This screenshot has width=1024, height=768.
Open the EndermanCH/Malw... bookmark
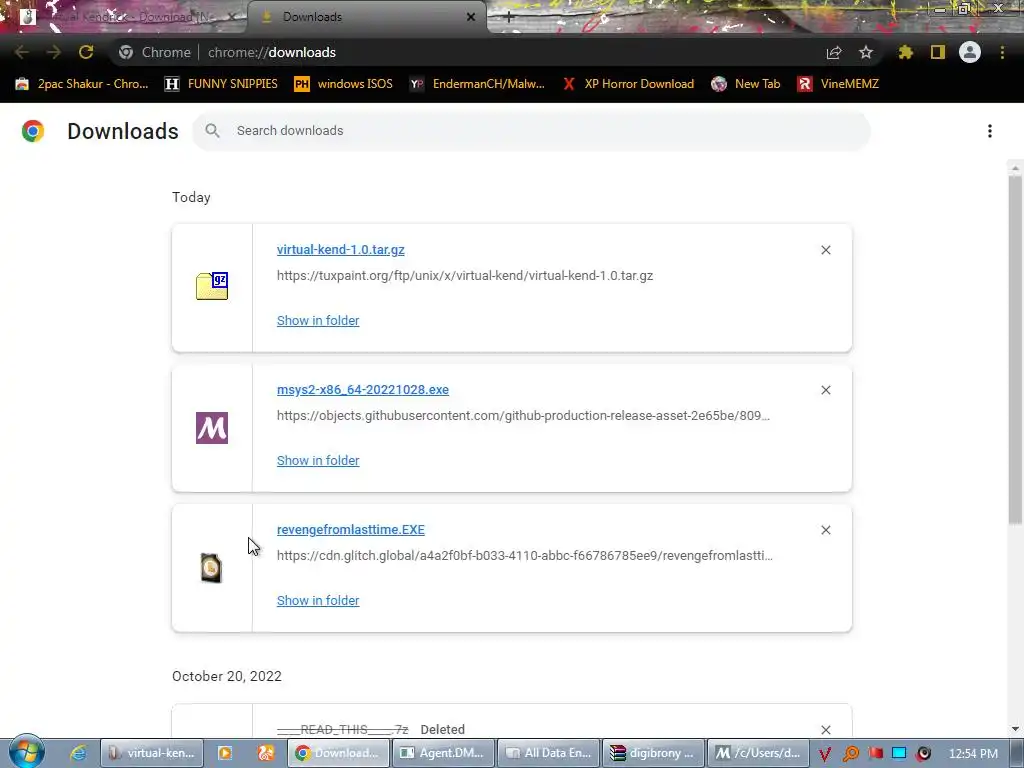click(477, 84)
